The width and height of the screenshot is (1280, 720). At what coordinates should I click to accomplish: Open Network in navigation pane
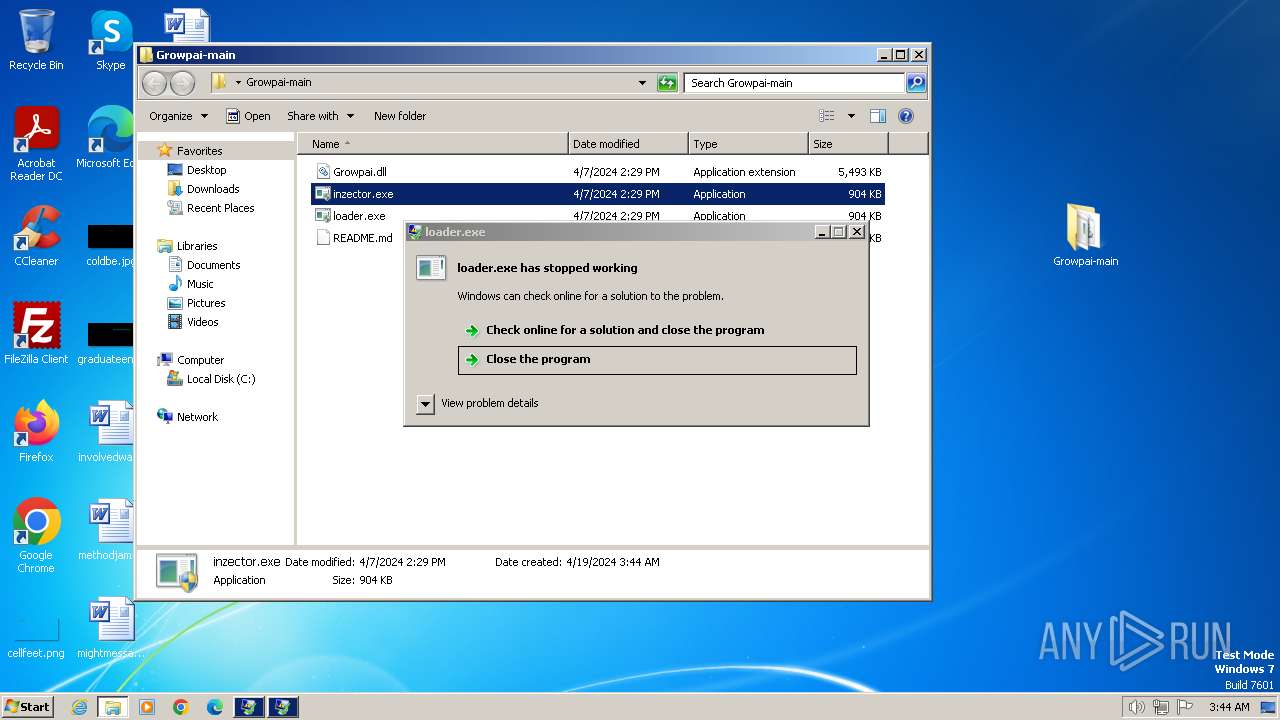(x=197, y=417)
